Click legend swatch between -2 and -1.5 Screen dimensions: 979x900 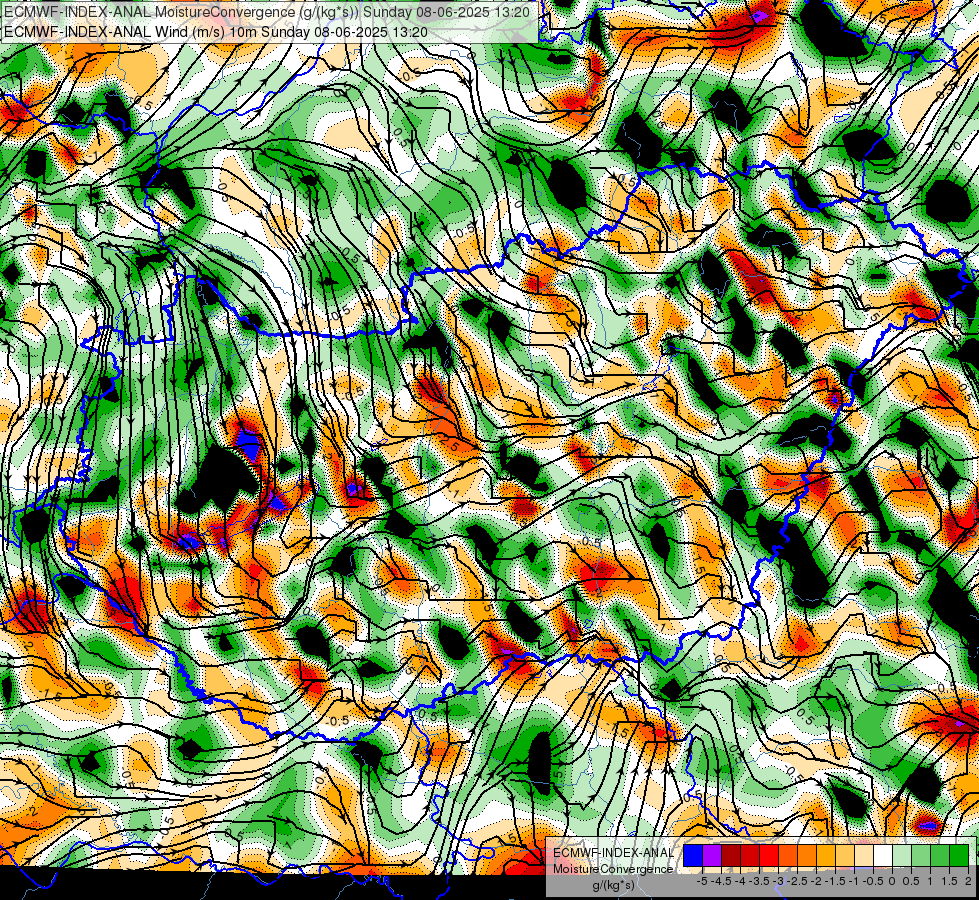point(826,855)
